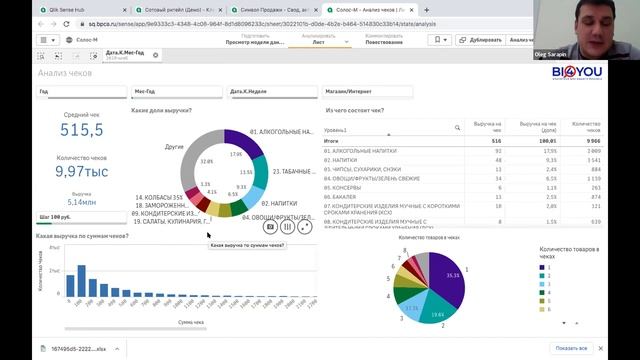640x360 pixels.
Task: Open the bookmarks icon dropdown
Action: tap(440, 40)
